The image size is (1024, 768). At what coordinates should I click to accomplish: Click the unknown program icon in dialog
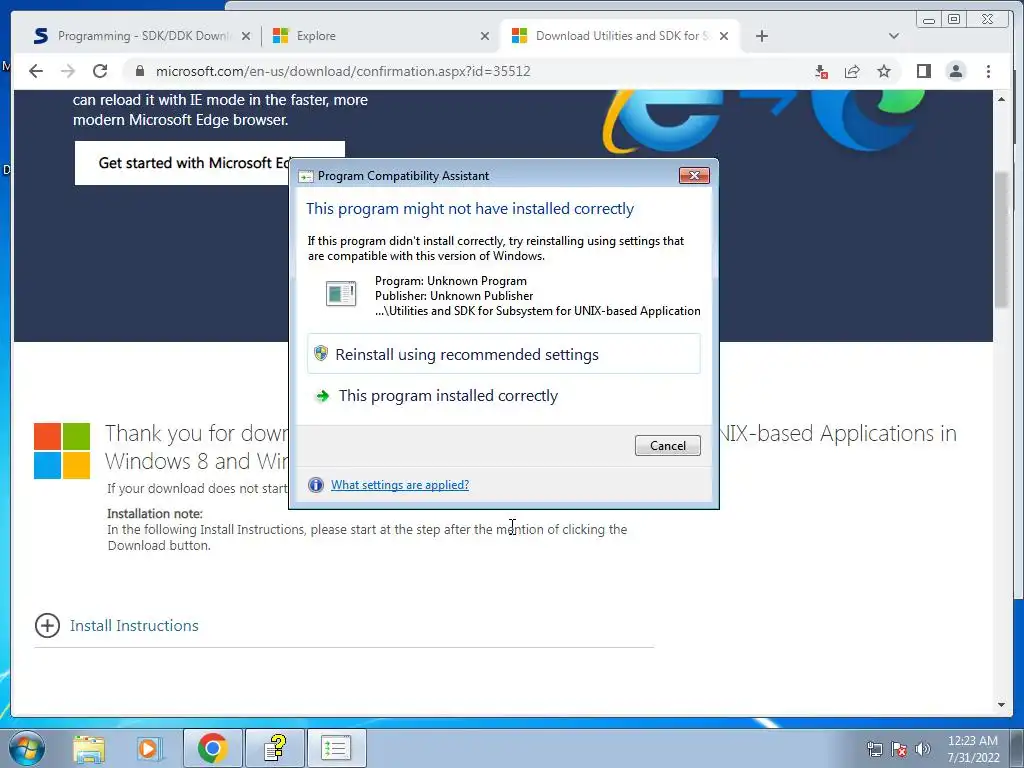coord(341,294)
